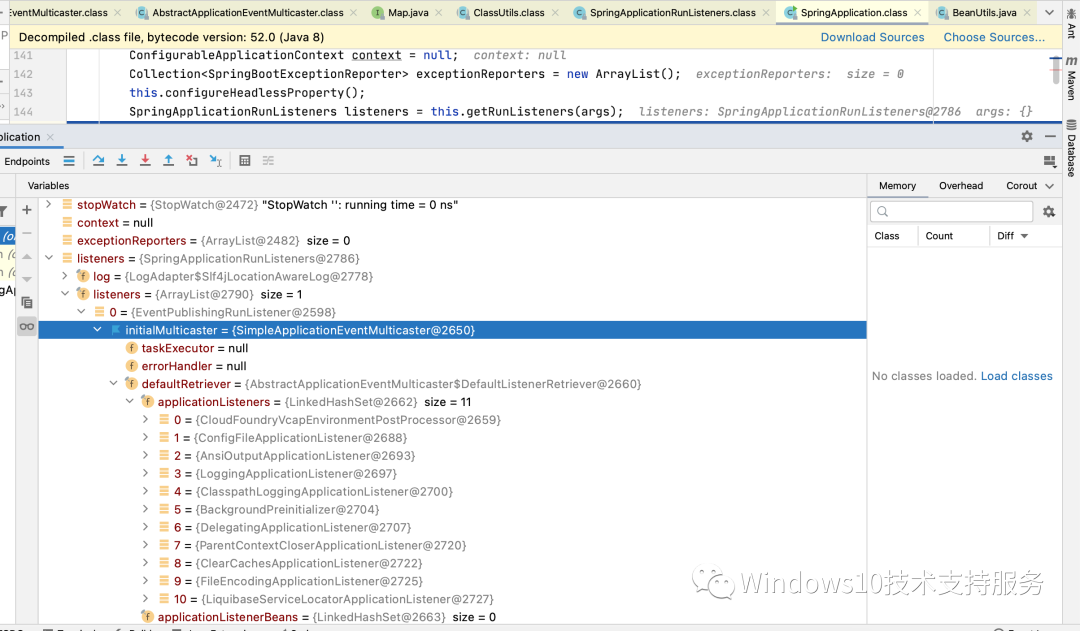Select the applicationListenerBeans row
The width and height of the screenshot is (1080, 631).
click(452, 617)
